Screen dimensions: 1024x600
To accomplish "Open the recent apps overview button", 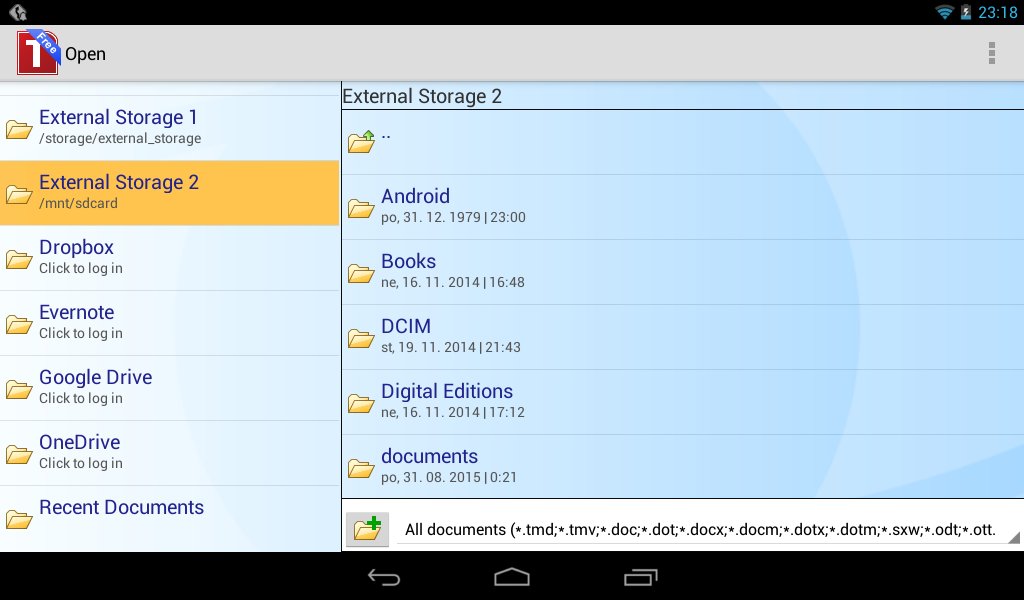I will (640, 576).
